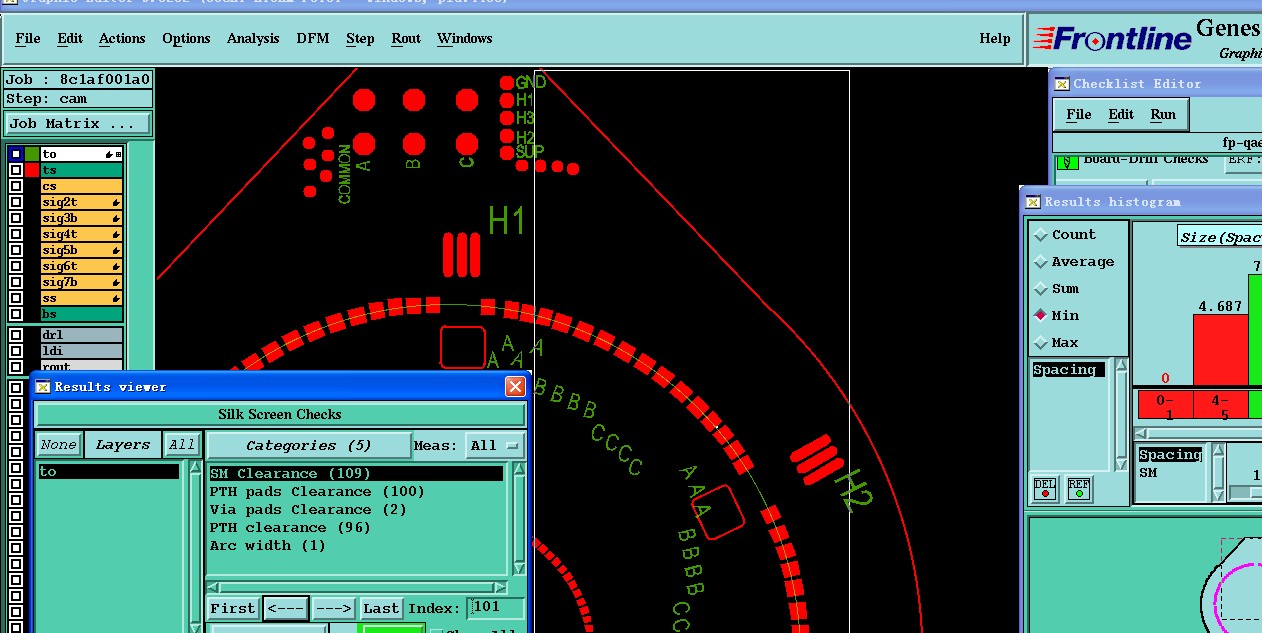1262x633 pixels.
Task: Open the File menu in main editor
Action: click(28, 38)
